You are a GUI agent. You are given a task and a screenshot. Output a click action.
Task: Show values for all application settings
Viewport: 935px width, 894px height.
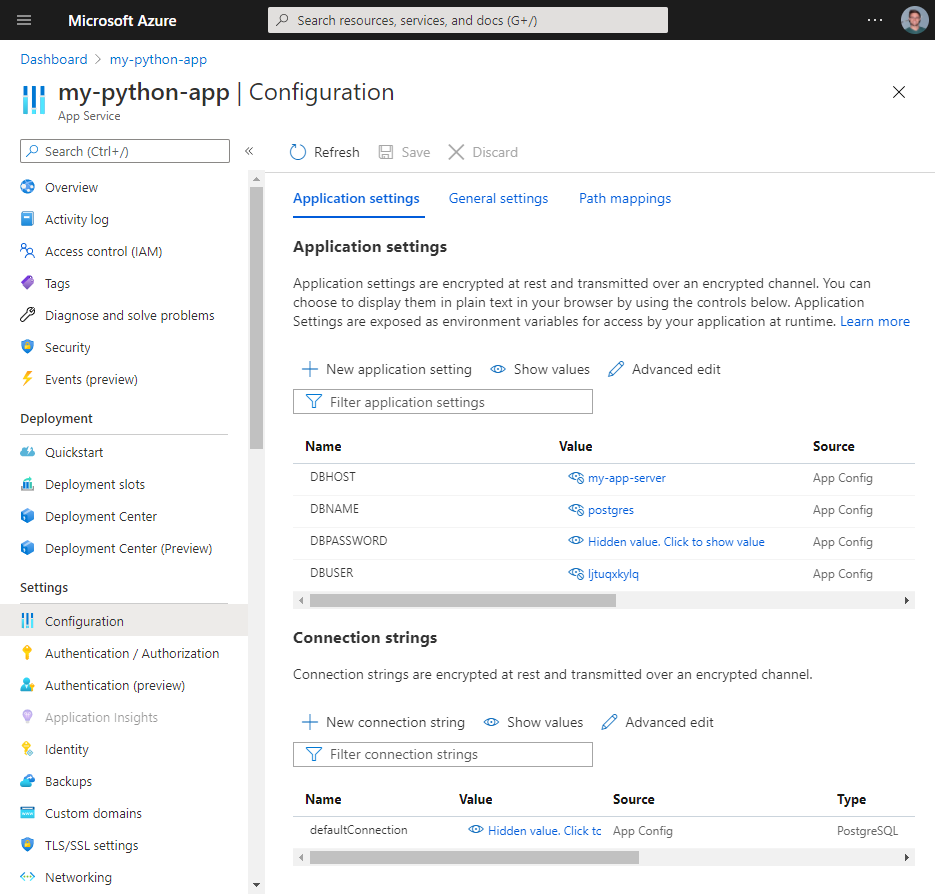coord(540,369)
